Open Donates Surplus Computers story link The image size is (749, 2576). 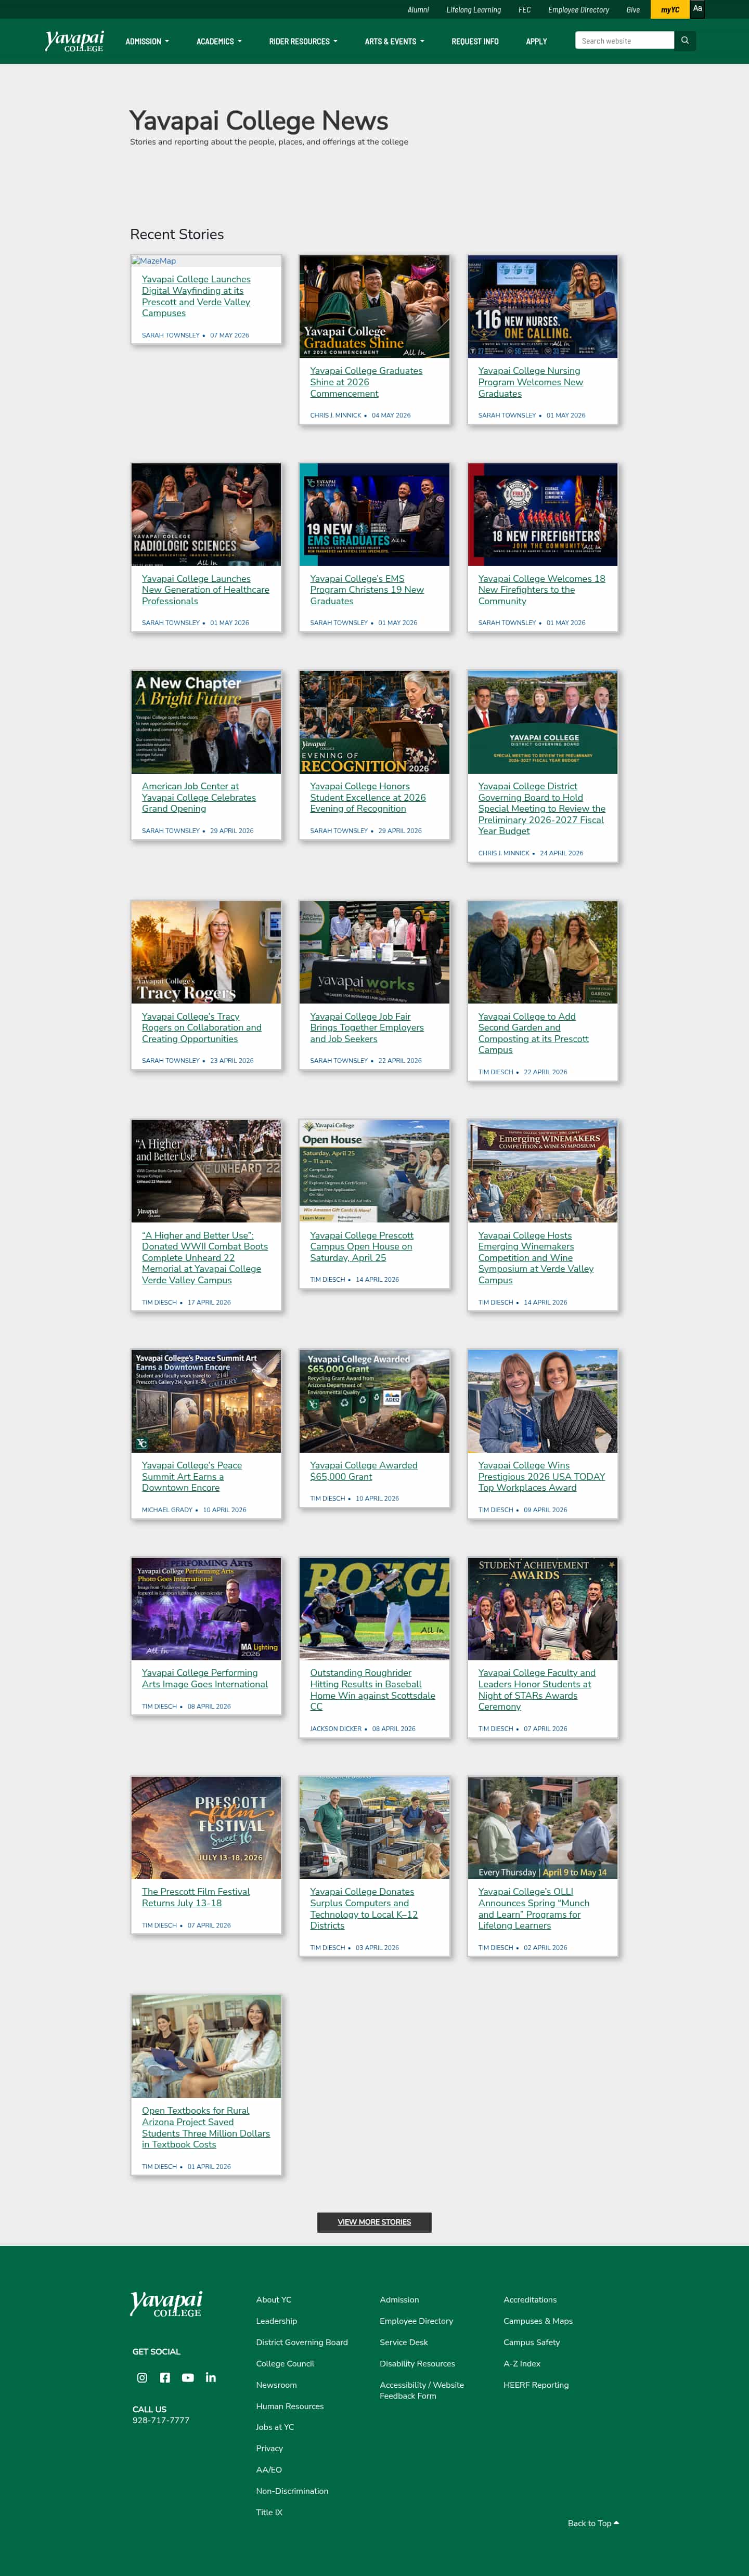point(363,1908)
